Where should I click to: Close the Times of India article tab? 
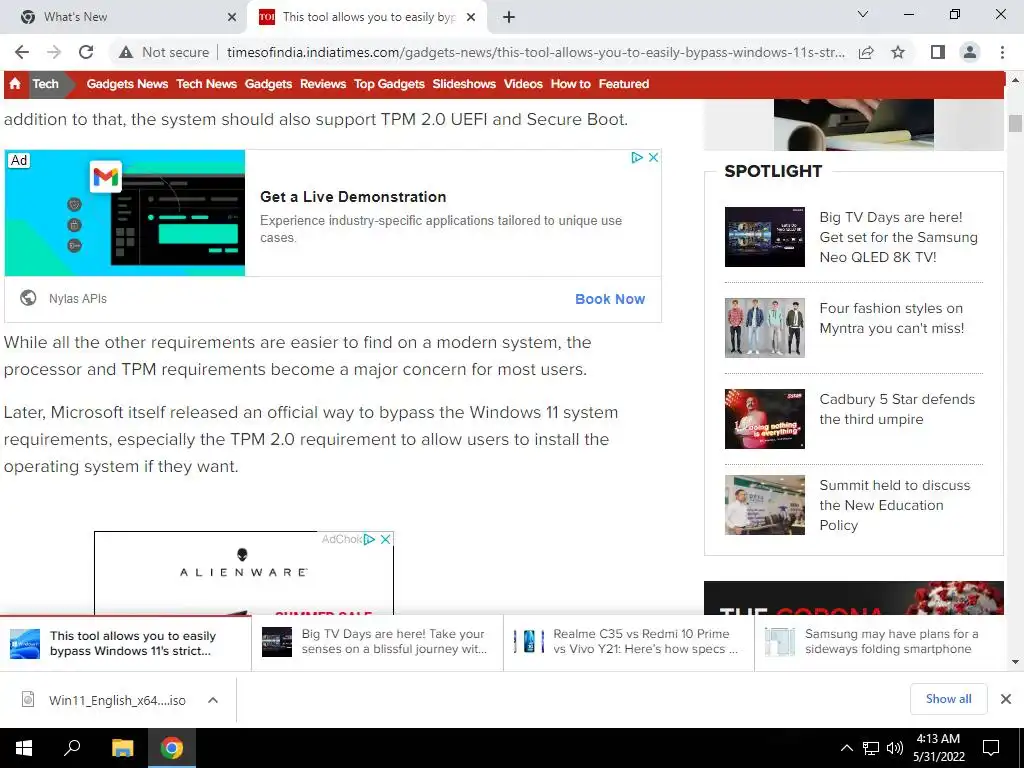coord(471,17)
